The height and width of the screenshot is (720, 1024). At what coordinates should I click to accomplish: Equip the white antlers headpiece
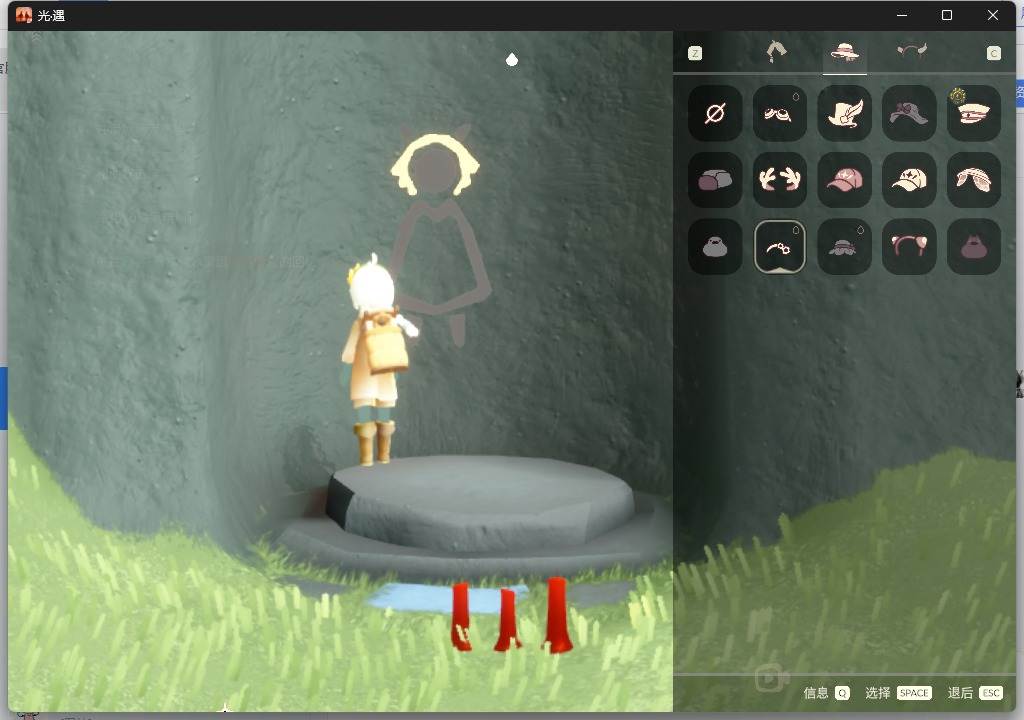coord(779,180)
